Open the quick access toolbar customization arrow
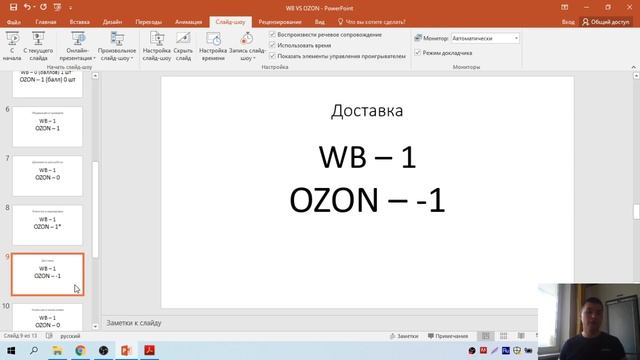 coord(70,8)
